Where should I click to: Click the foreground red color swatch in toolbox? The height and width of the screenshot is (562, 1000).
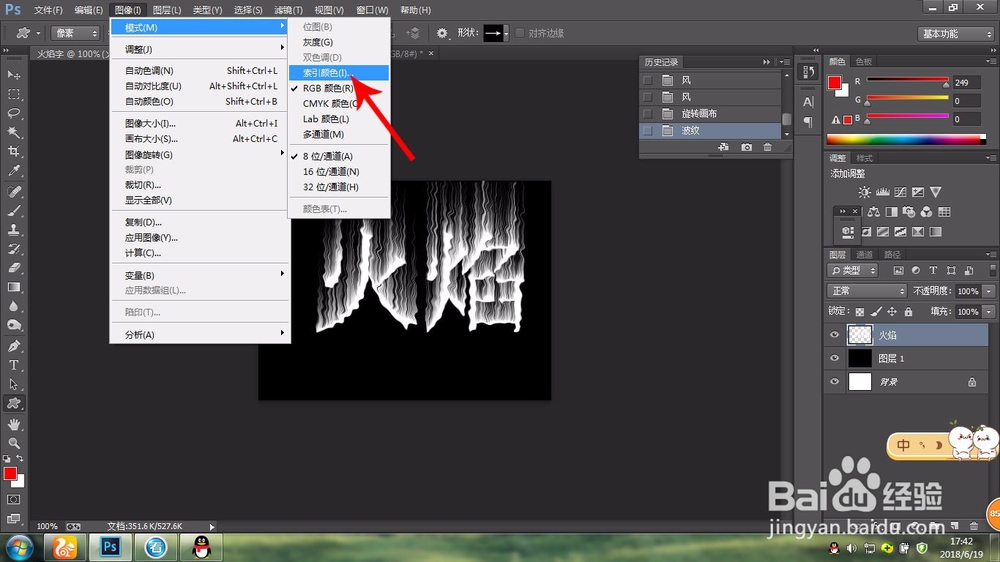(x=10, y=474)
